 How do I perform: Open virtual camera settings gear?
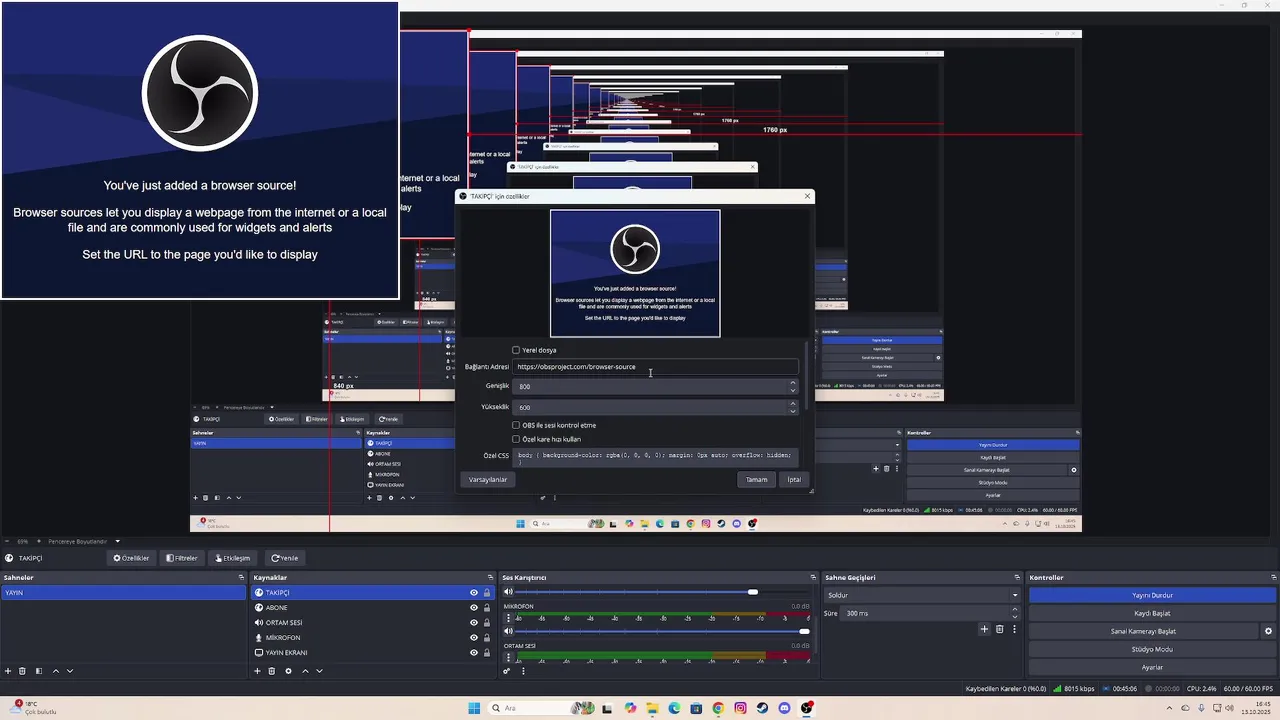(x=1269, y=631)
